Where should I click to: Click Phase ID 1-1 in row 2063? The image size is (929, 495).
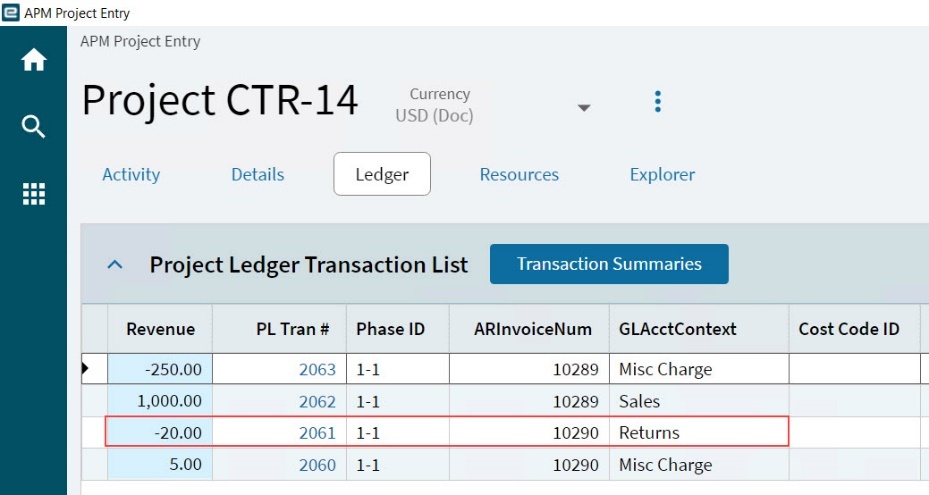398,369
